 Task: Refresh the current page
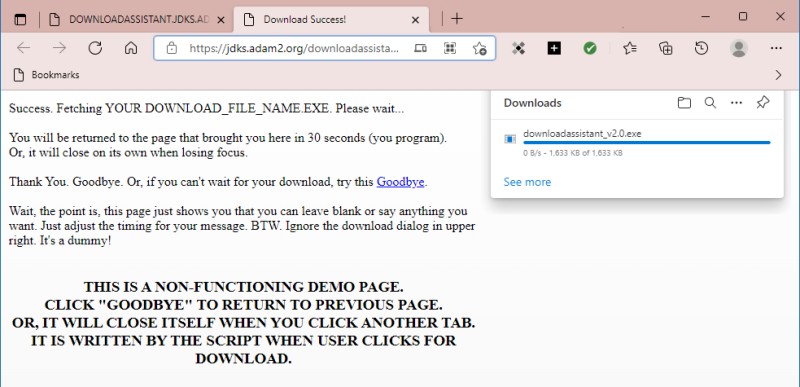point(95,48)
